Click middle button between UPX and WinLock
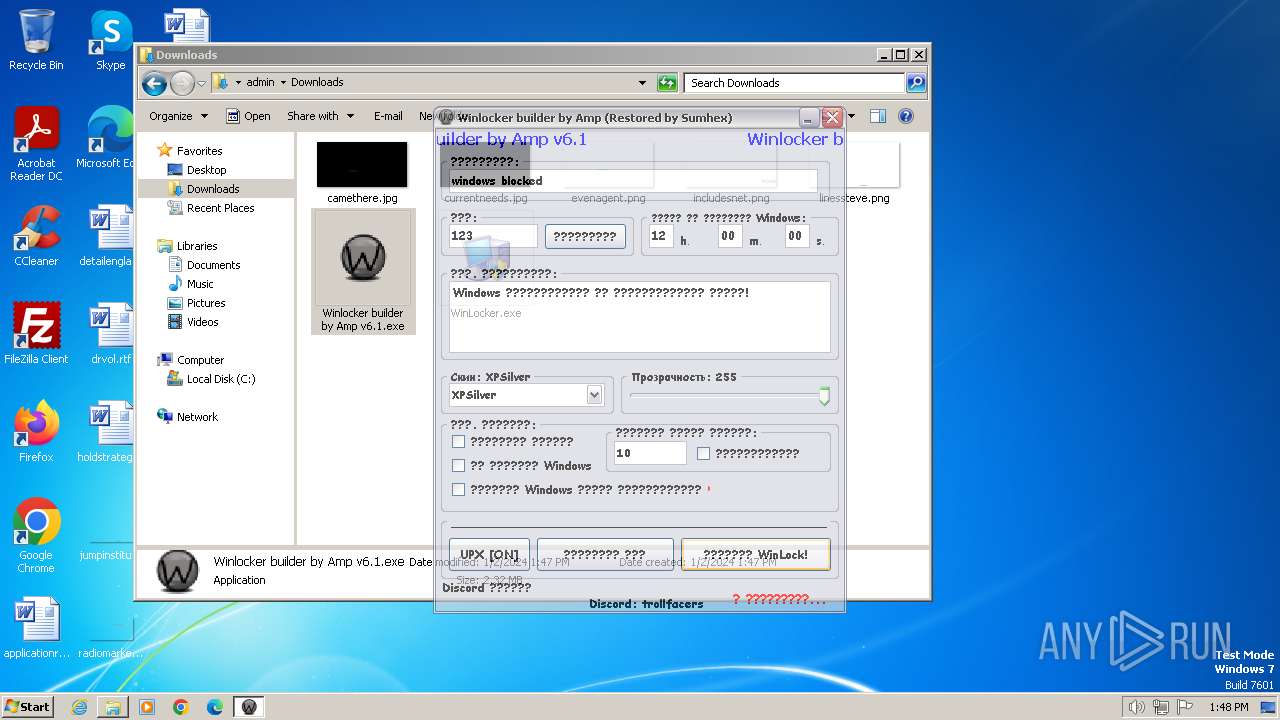Viewport: 1280px width, 720px height. 604,555
